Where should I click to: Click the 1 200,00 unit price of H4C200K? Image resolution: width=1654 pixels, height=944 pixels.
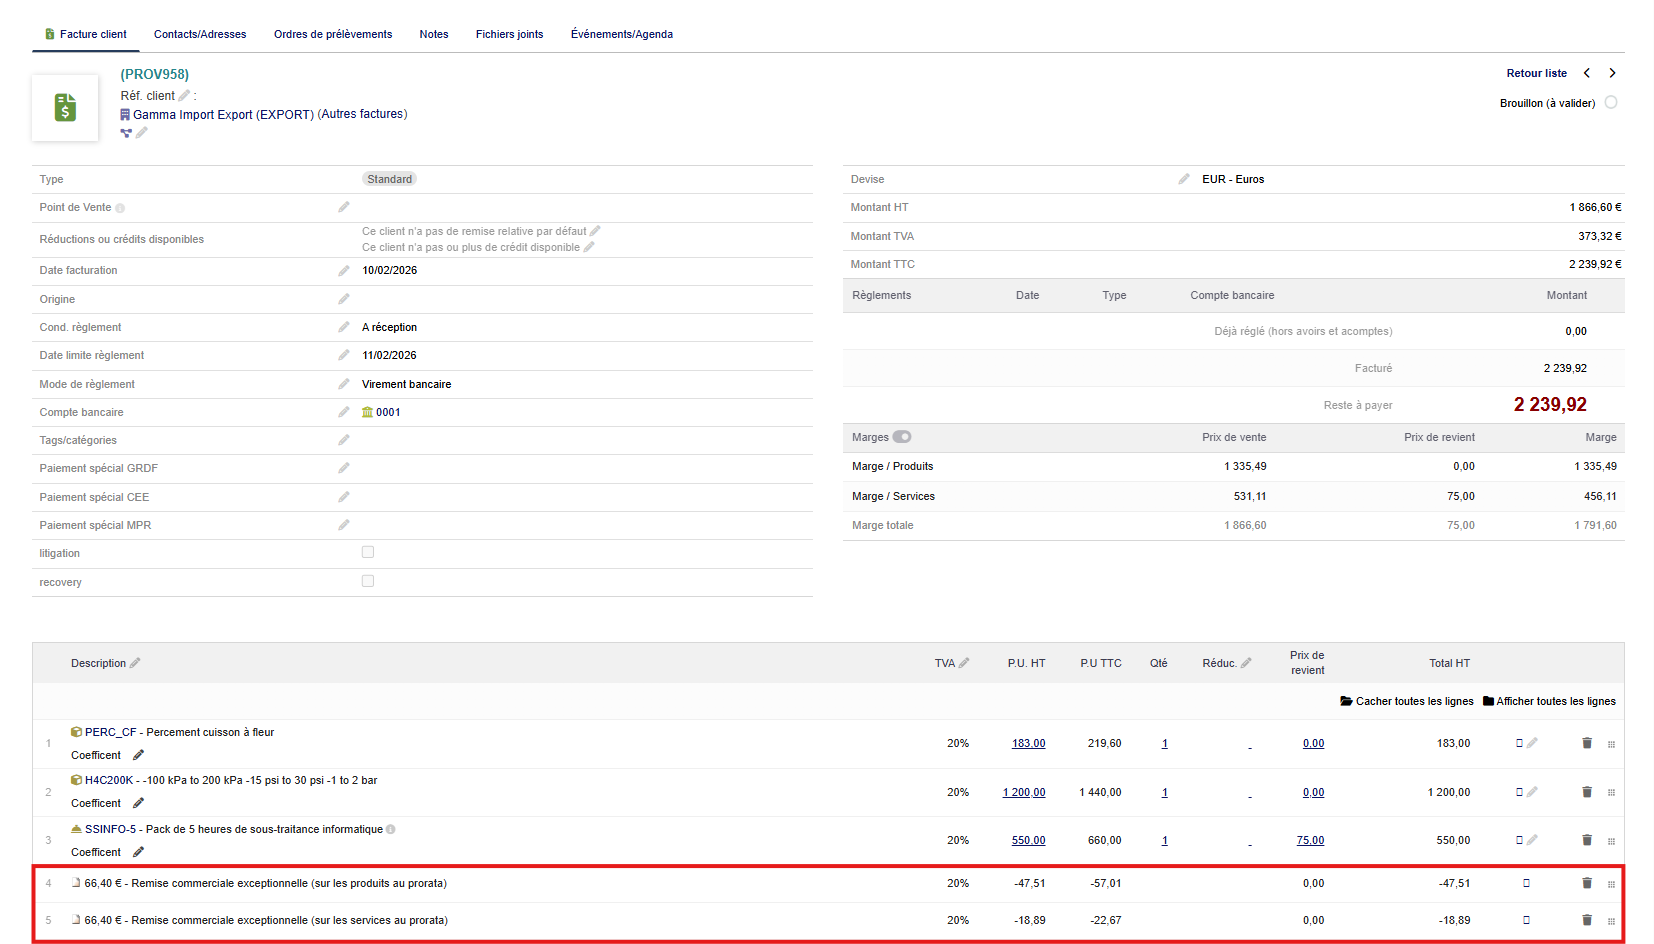point(1024,792)
